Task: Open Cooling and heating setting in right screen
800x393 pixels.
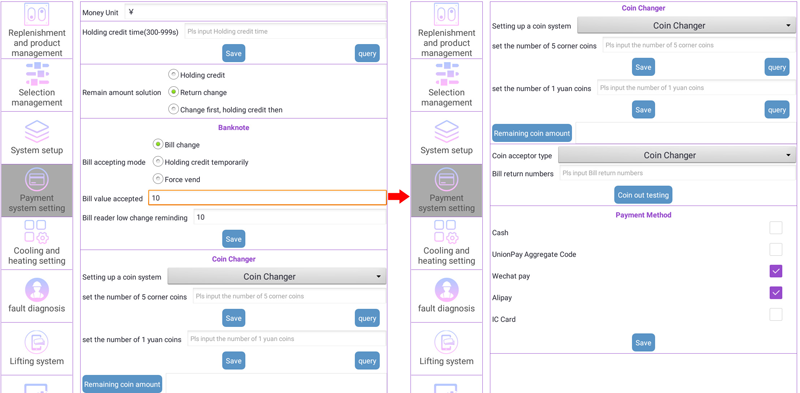Action: (446, 243)
